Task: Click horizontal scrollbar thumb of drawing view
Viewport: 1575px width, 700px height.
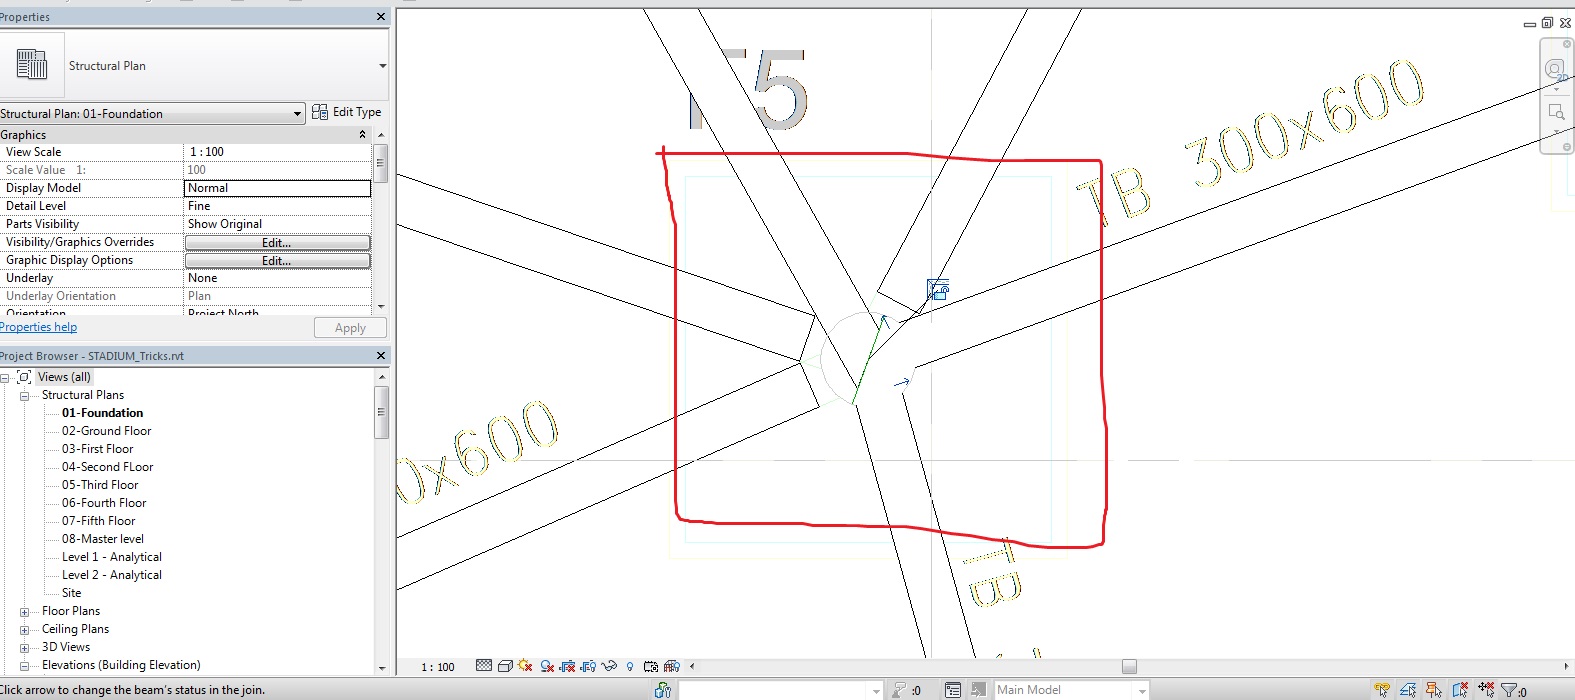Action: click(x=1129, y=666)
